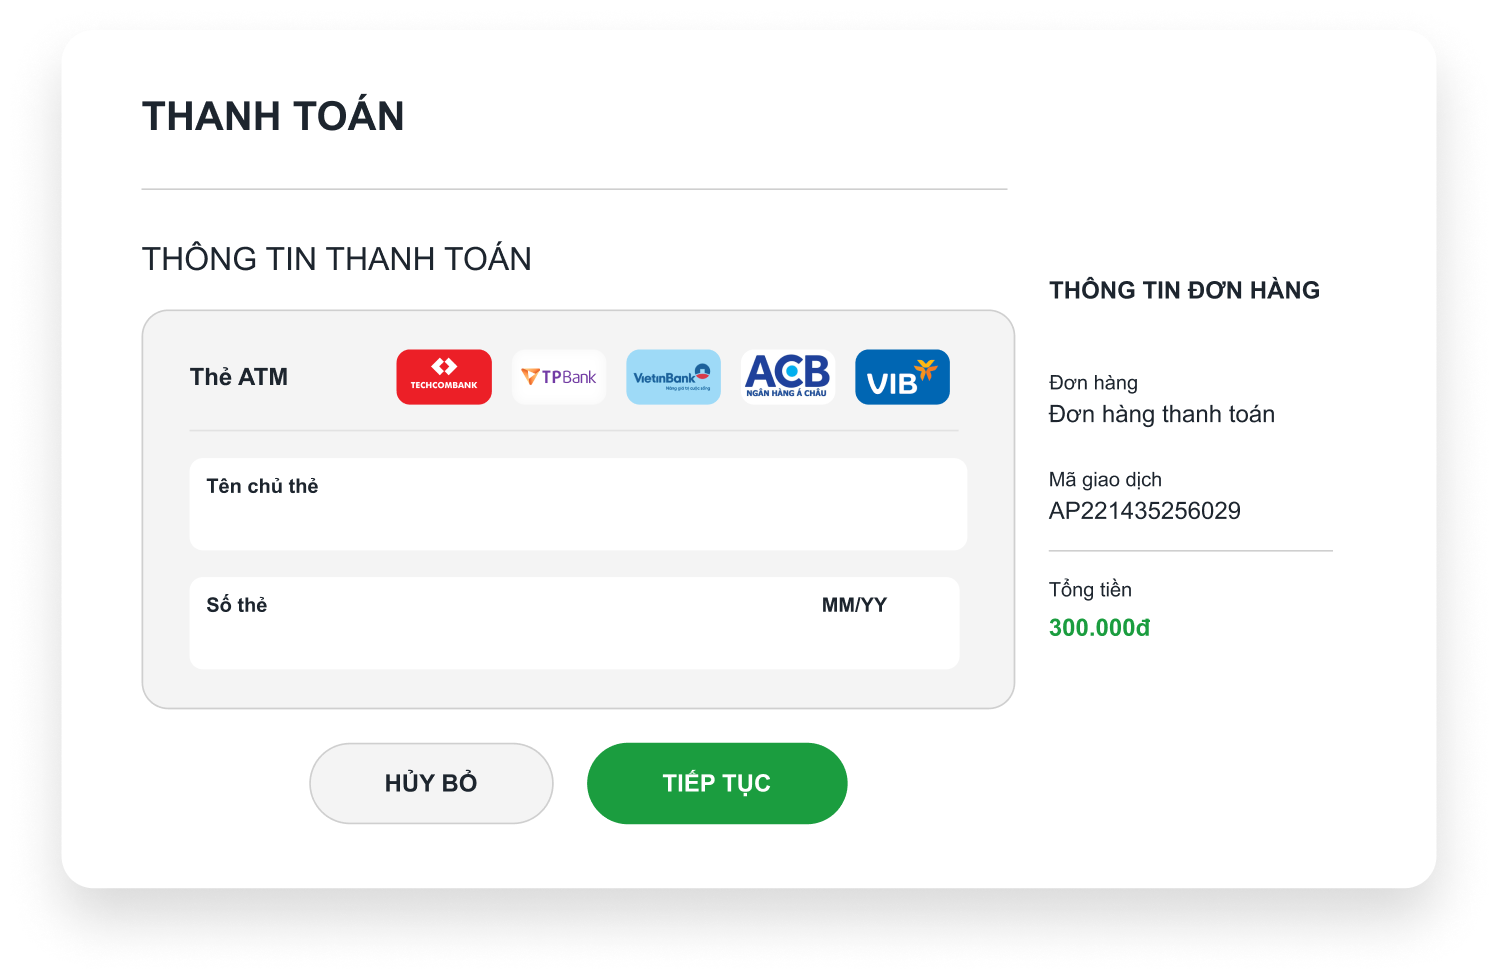The height and width of the screenshot is (979, 1496).
Task: Click the Mã giao dịch label
Action: pyautogui.click(x=1105, y=480)
